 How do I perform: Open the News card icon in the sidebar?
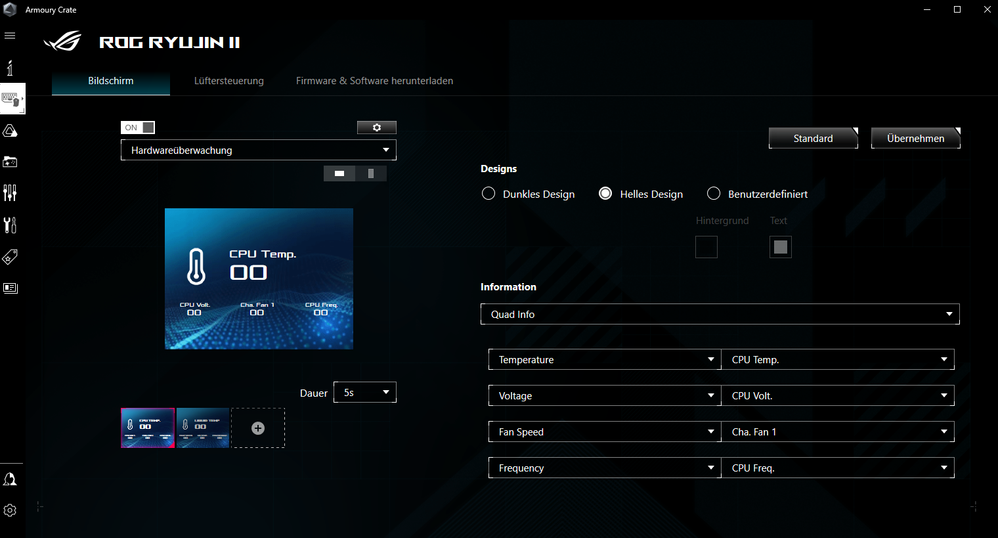point(10,288)
